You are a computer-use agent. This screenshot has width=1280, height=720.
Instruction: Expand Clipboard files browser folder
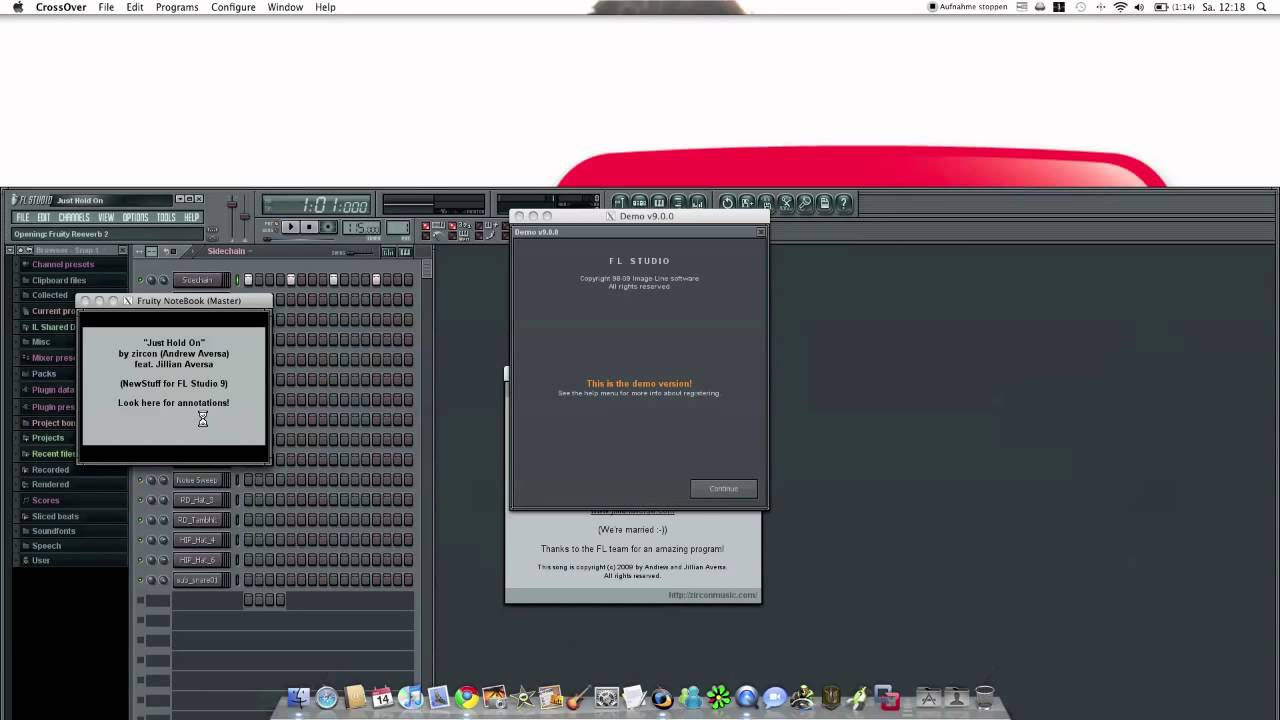coord(59,280)
